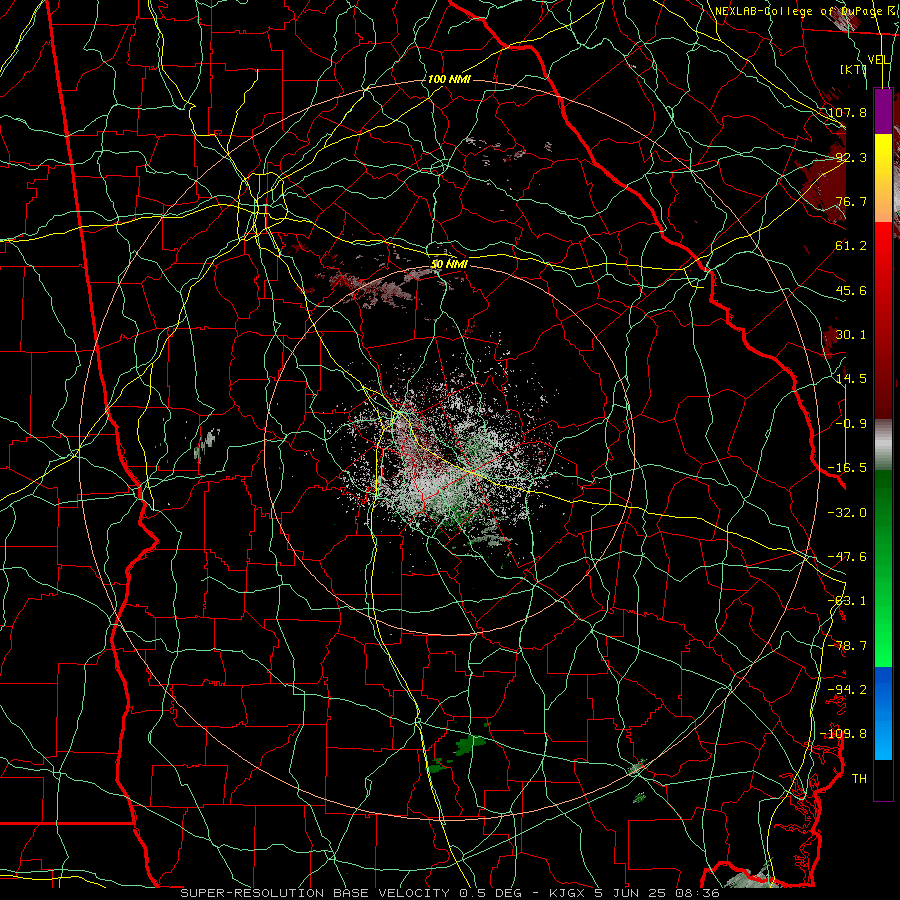Click the 50 NMI range ring label
This screenshot has width=900, height=900.
point(449,264)
